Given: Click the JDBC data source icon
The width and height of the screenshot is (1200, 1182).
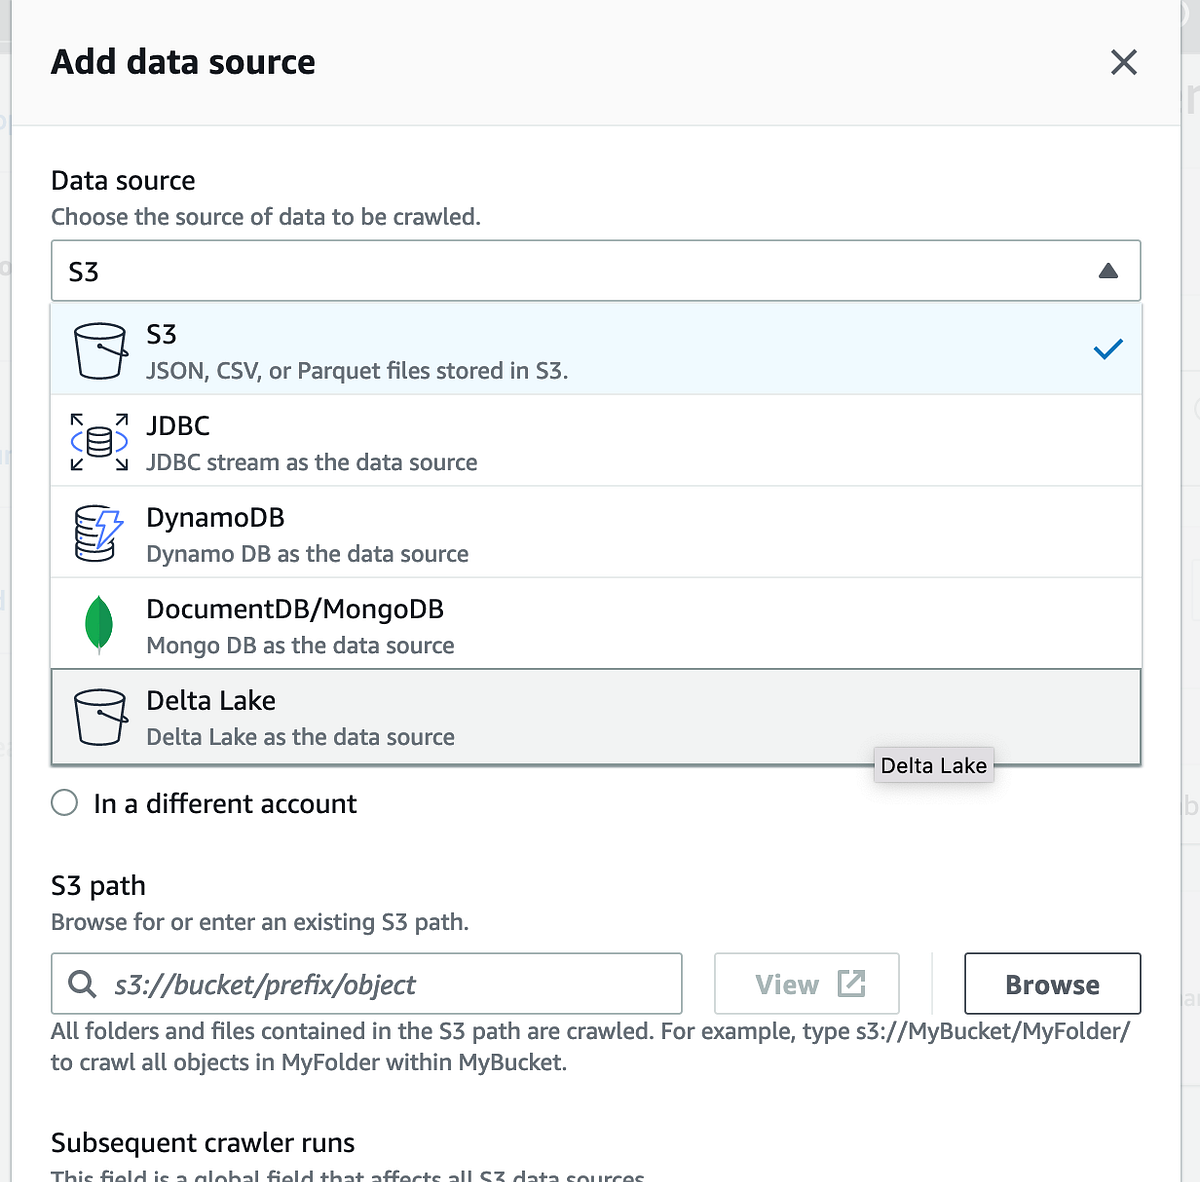Looking at the screenshot, I should 98,441.
